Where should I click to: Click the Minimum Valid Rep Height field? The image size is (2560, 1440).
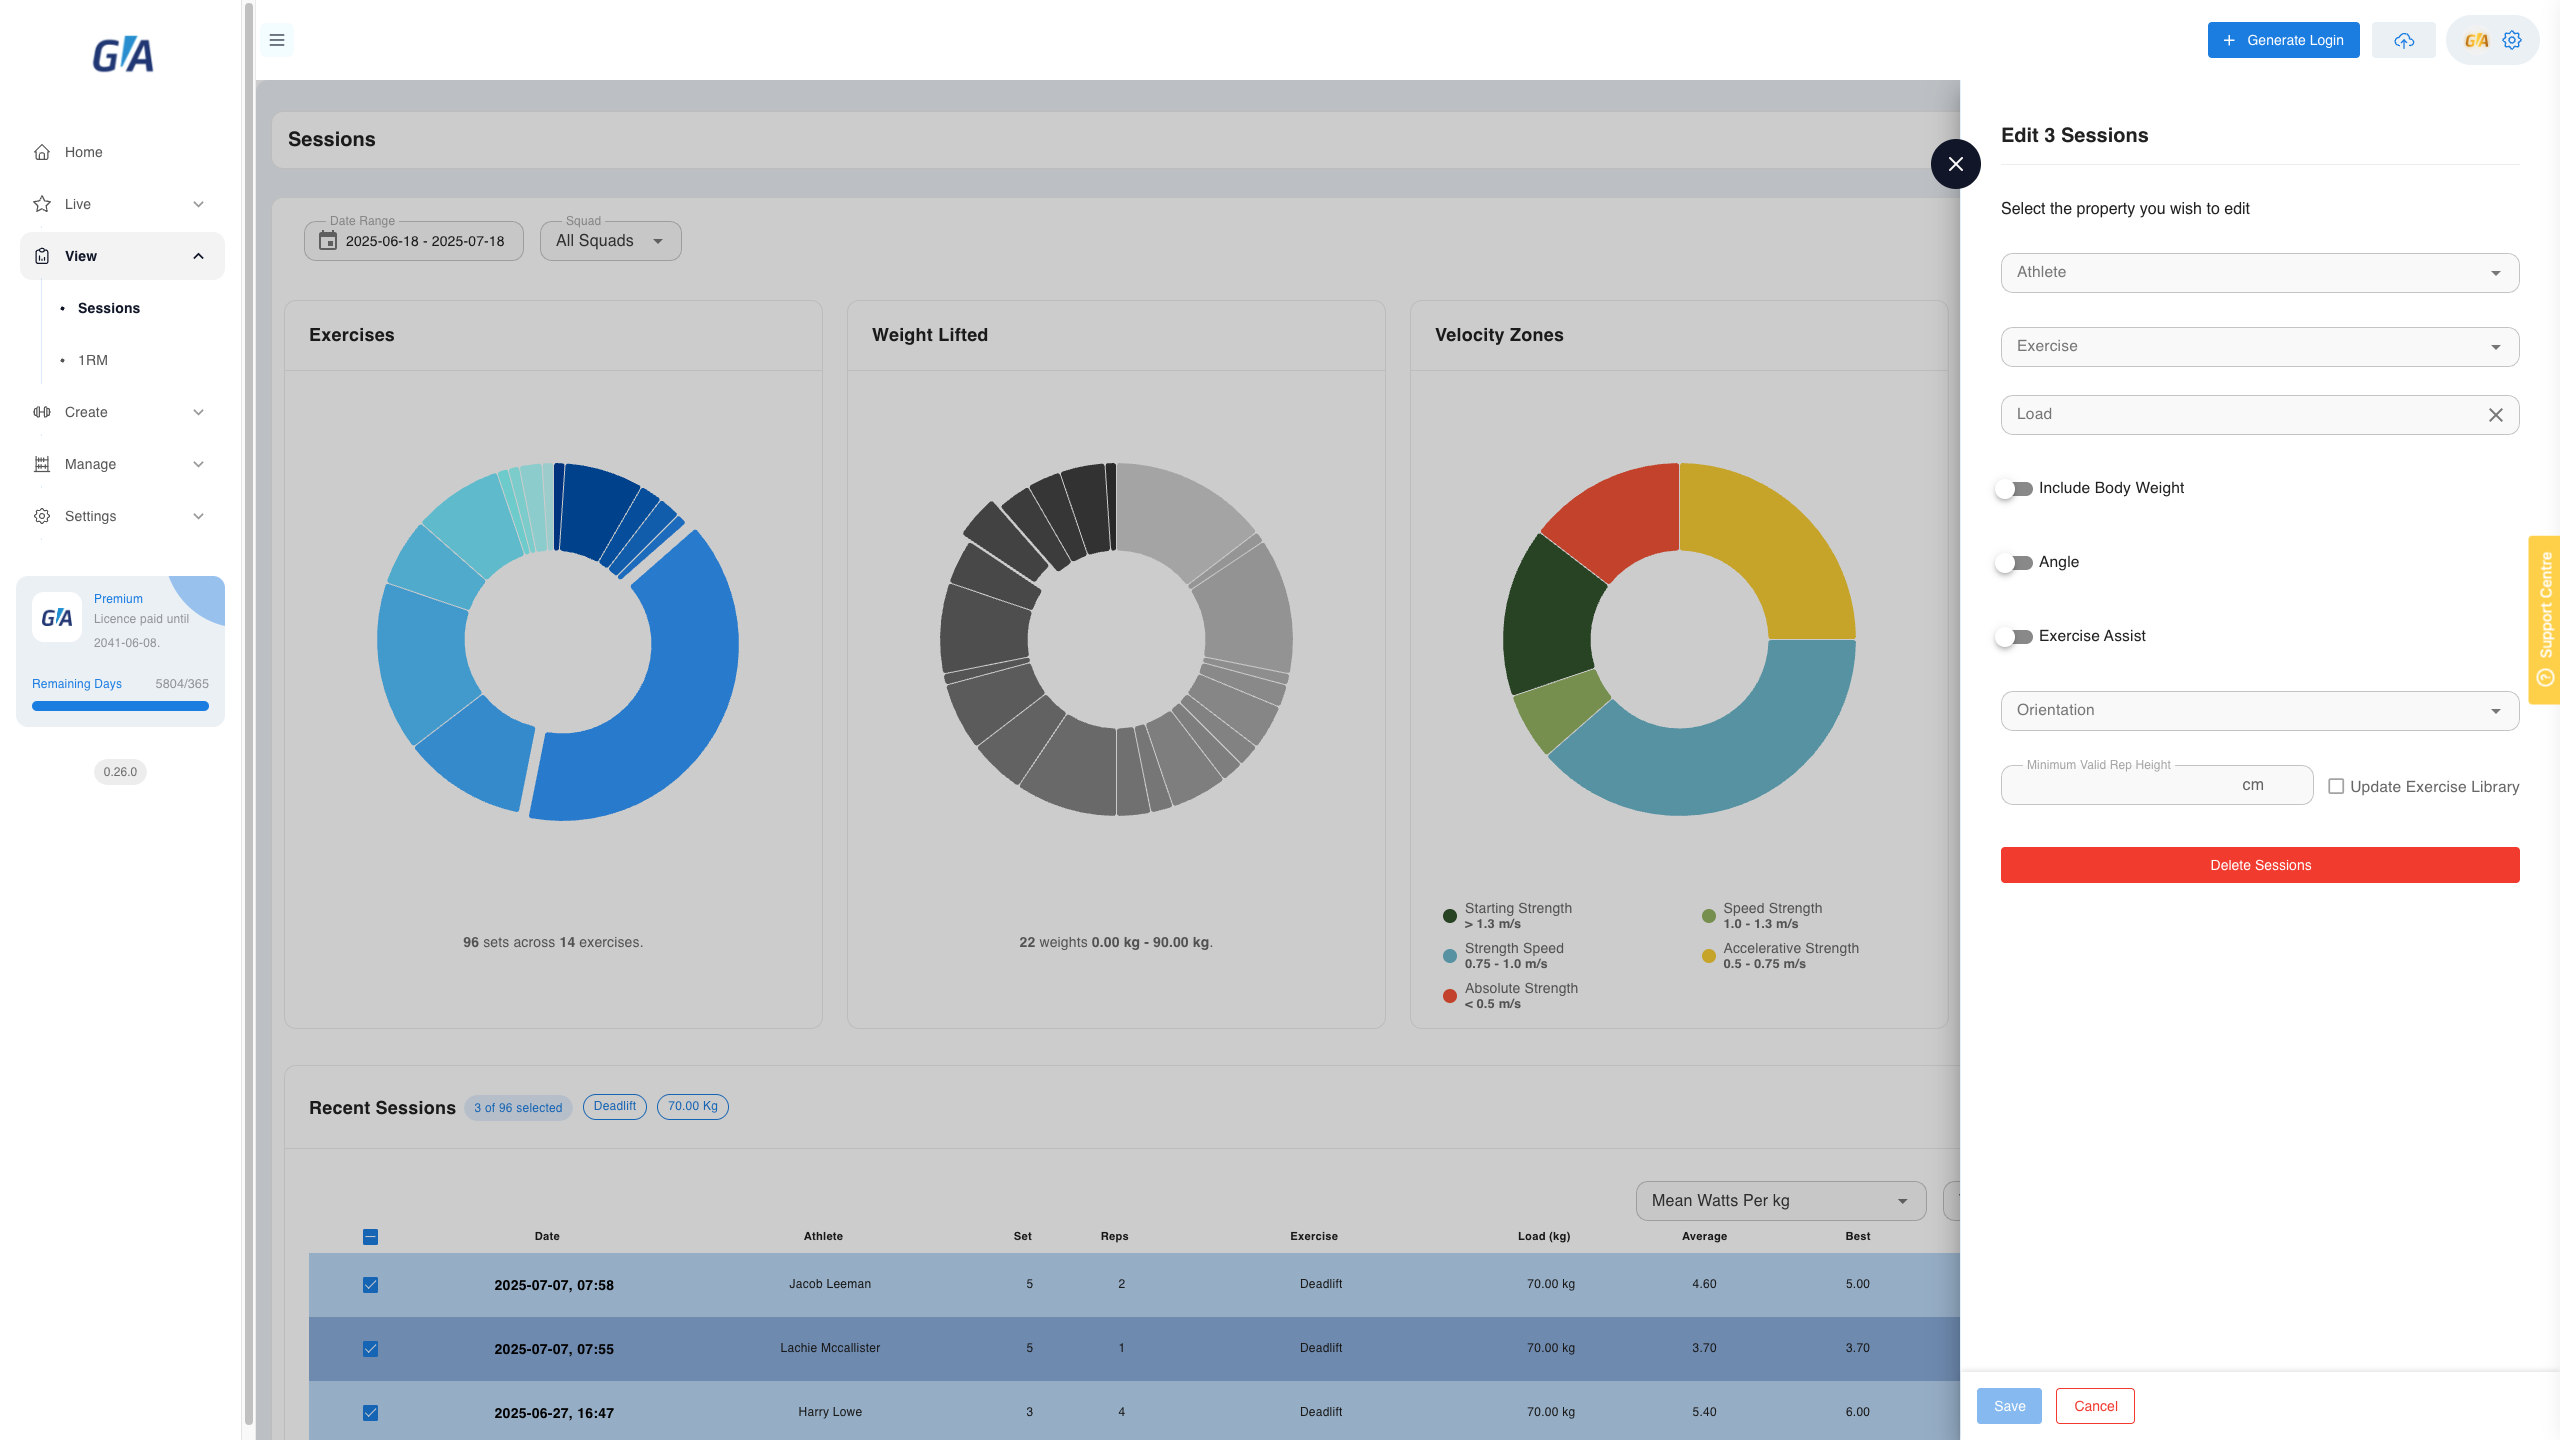(x=2157, y=785)
